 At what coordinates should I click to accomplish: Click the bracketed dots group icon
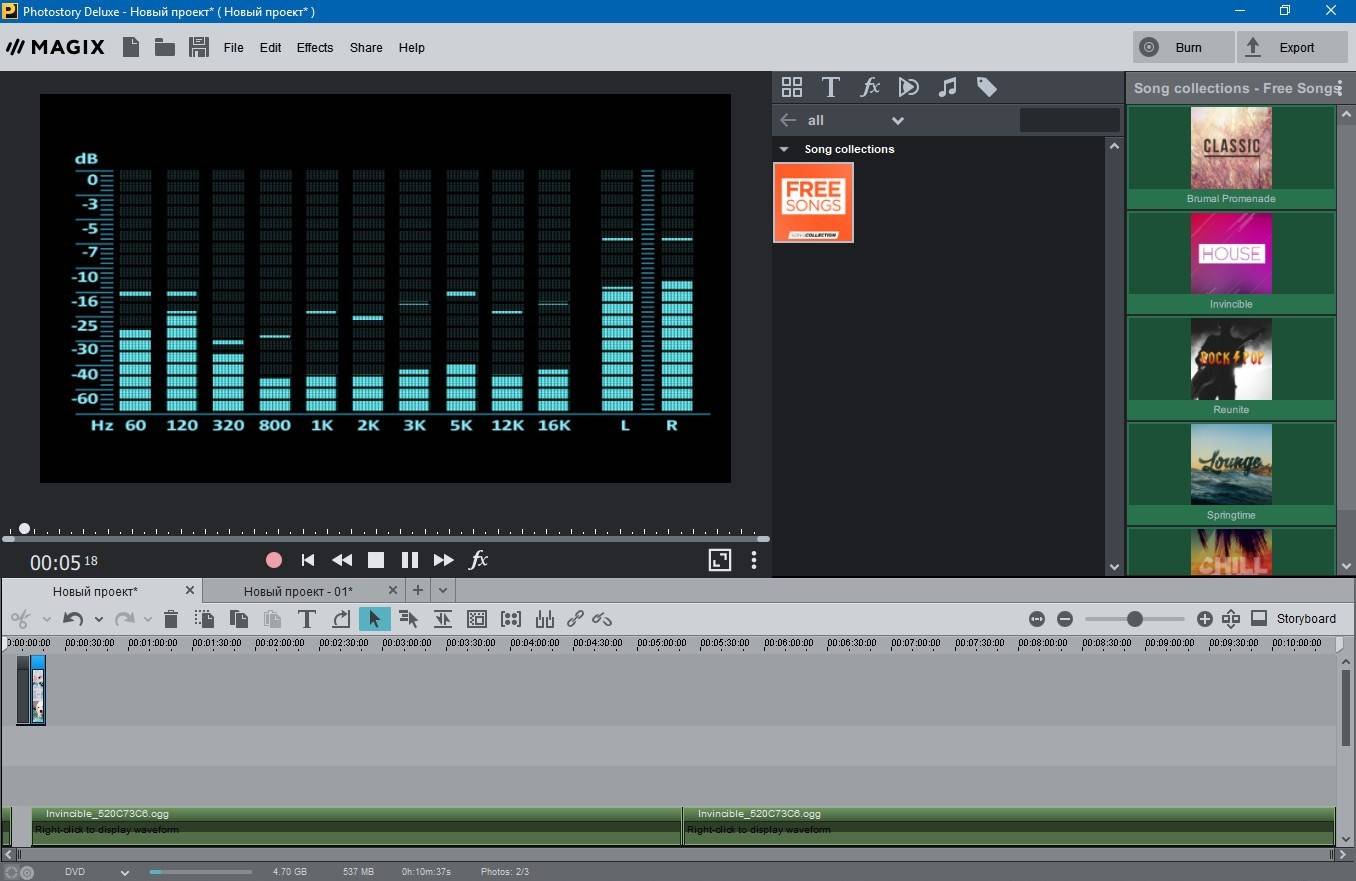[511, 619]
